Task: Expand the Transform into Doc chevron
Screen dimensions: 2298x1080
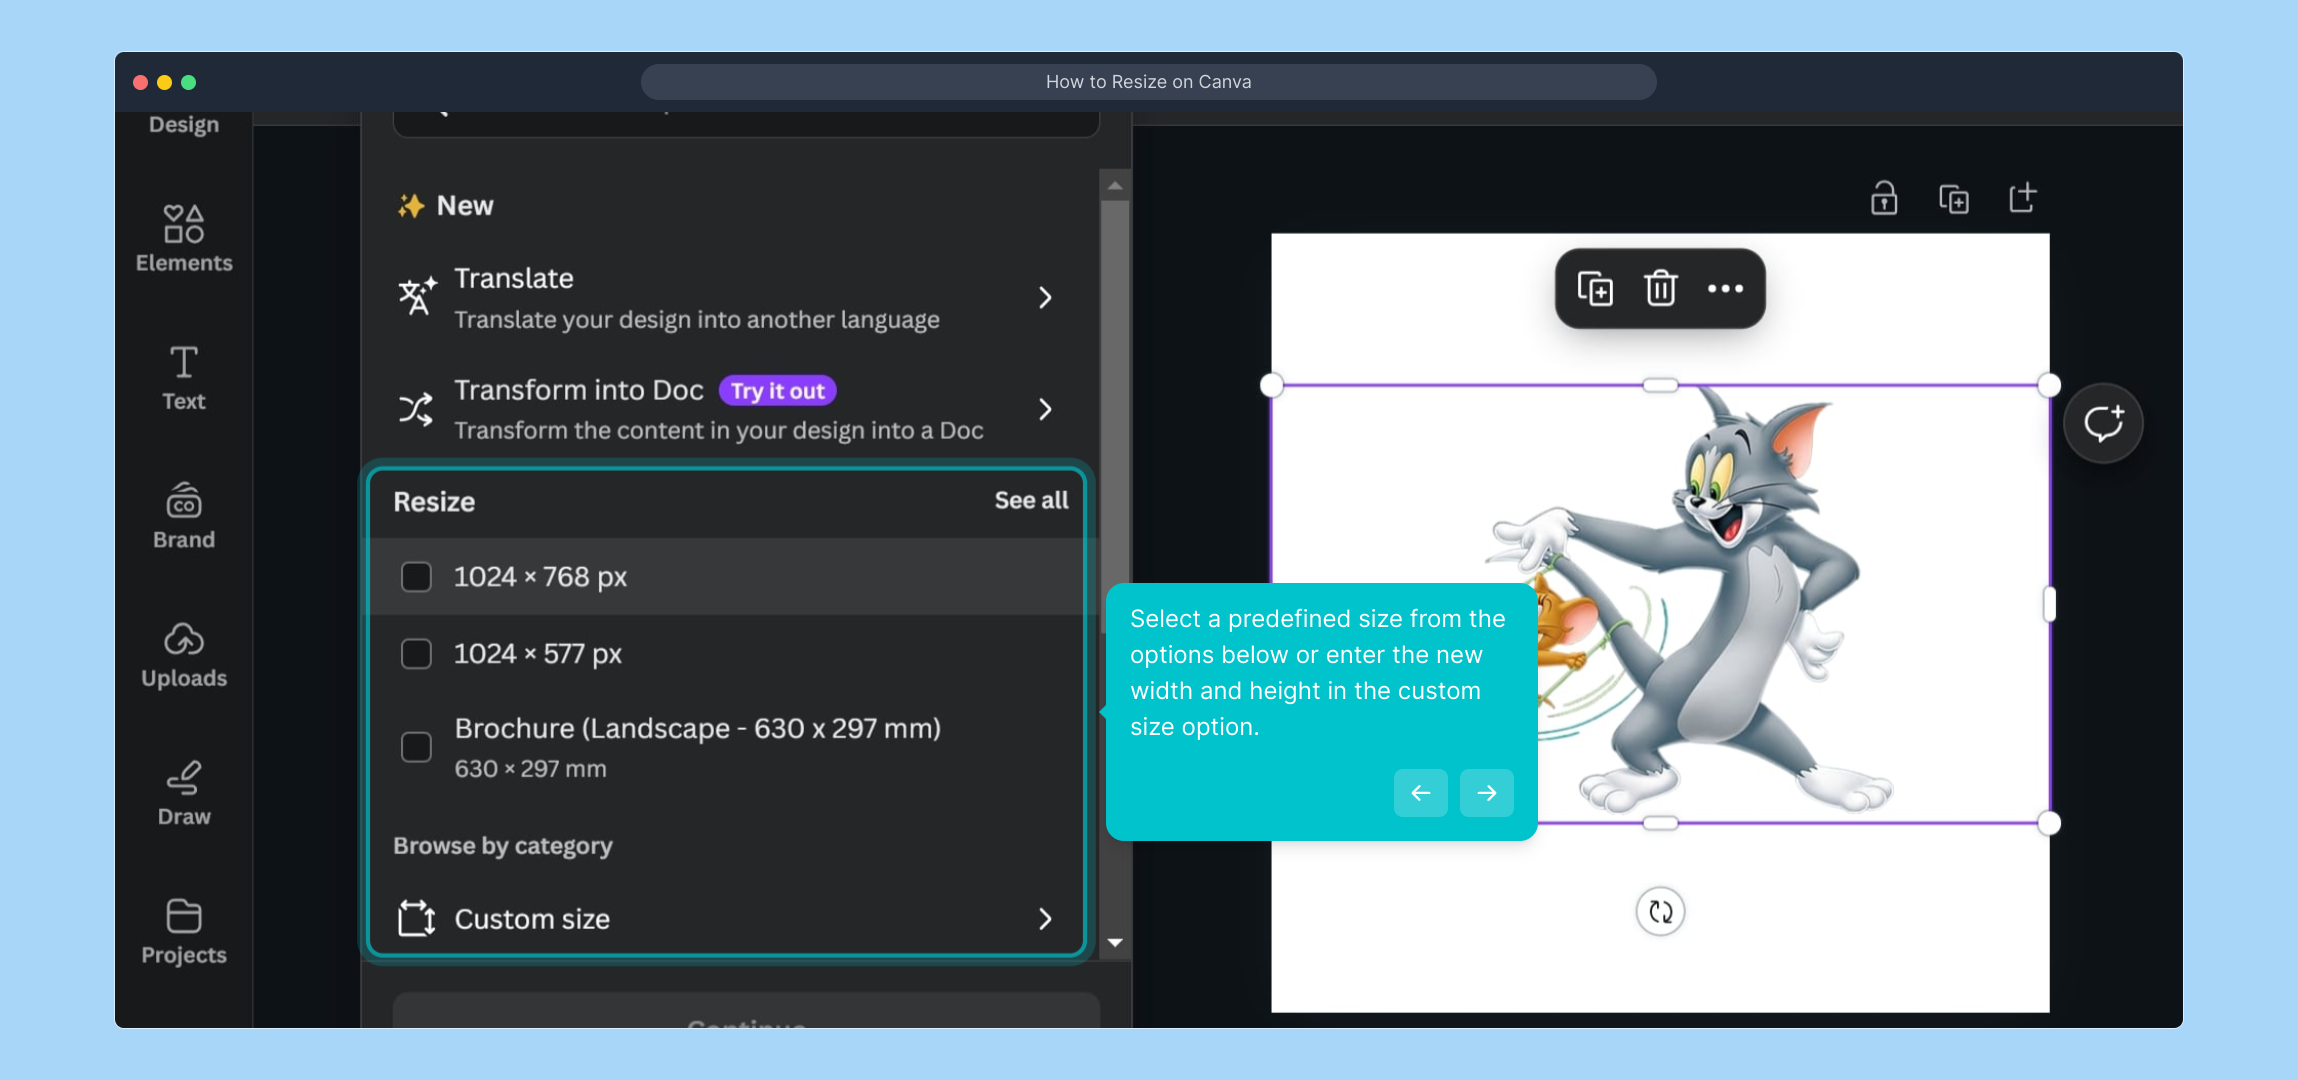Action: (1044, 409)
